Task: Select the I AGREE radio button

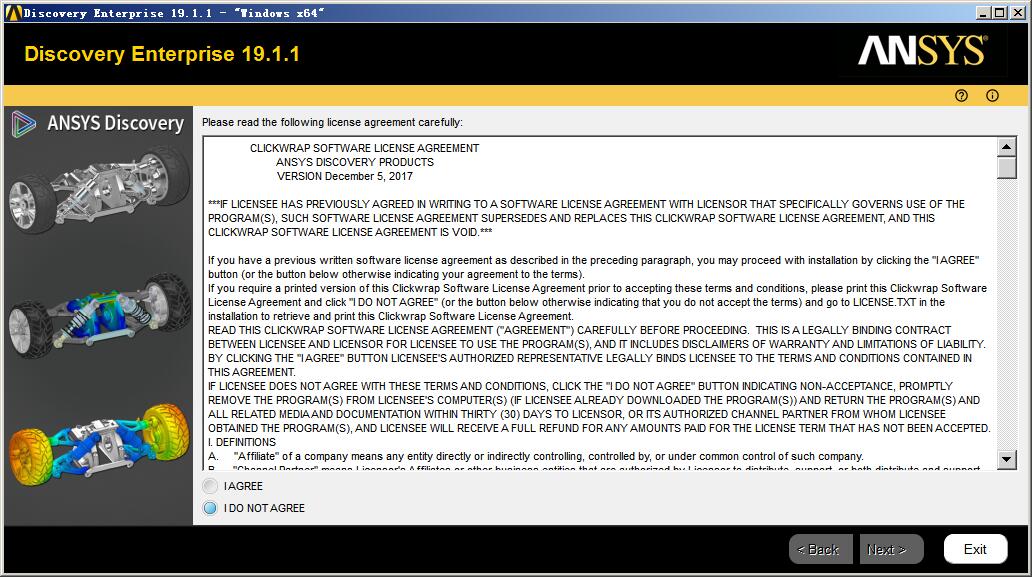Action: 210,486
